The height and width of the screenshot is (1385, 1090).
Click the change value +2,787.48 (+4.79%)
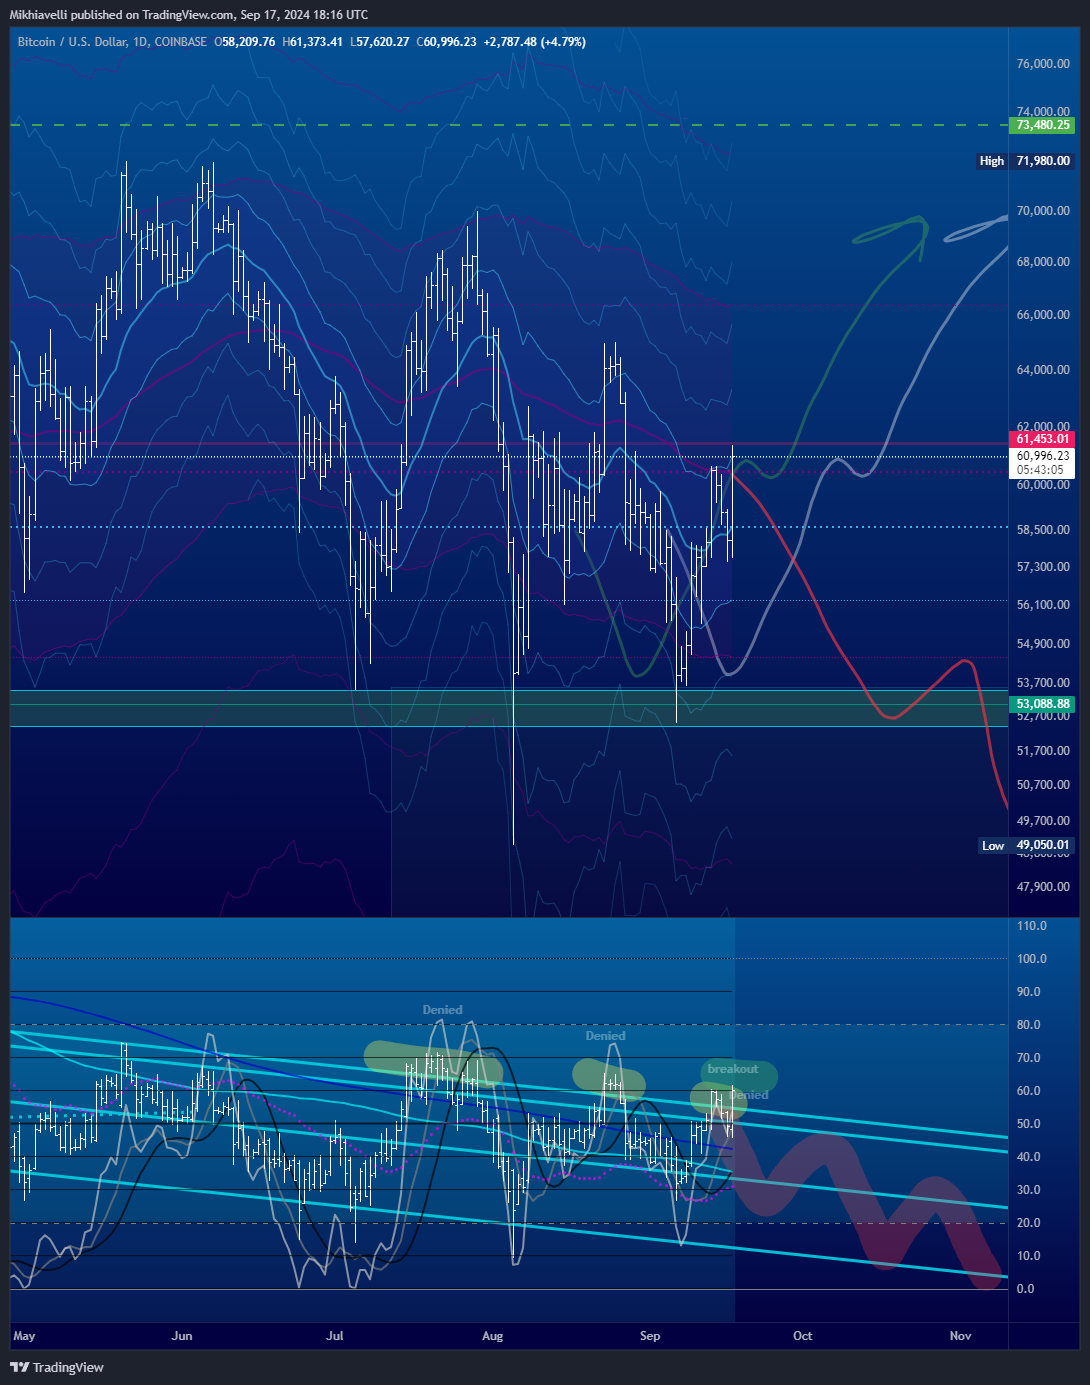(x=535, y=42)
